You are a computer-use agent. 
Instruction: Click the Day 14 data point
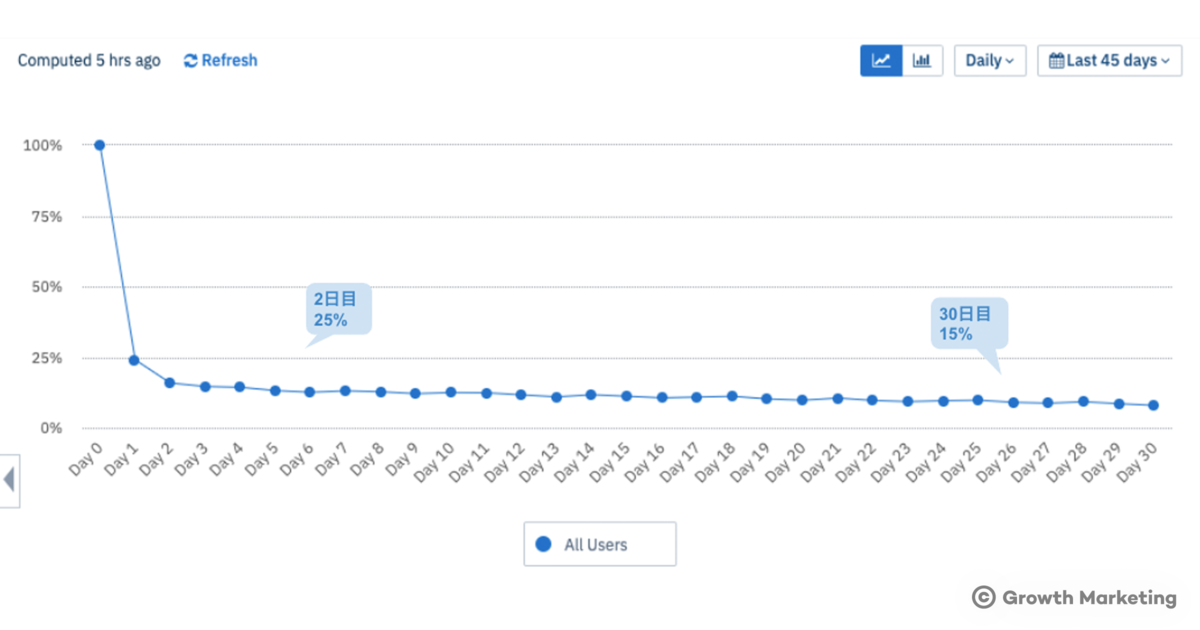click(591, 395)
